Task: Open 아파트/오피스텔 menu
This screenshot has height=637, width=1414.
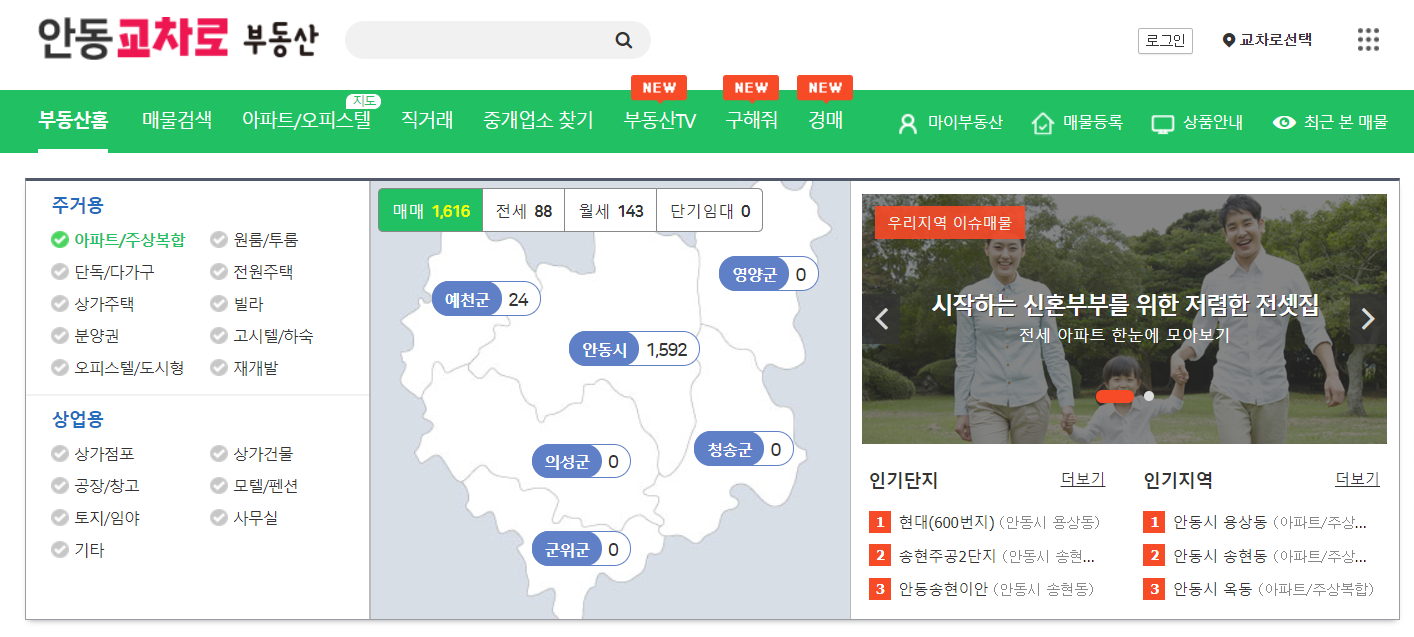Action: [x=306, y=121]
